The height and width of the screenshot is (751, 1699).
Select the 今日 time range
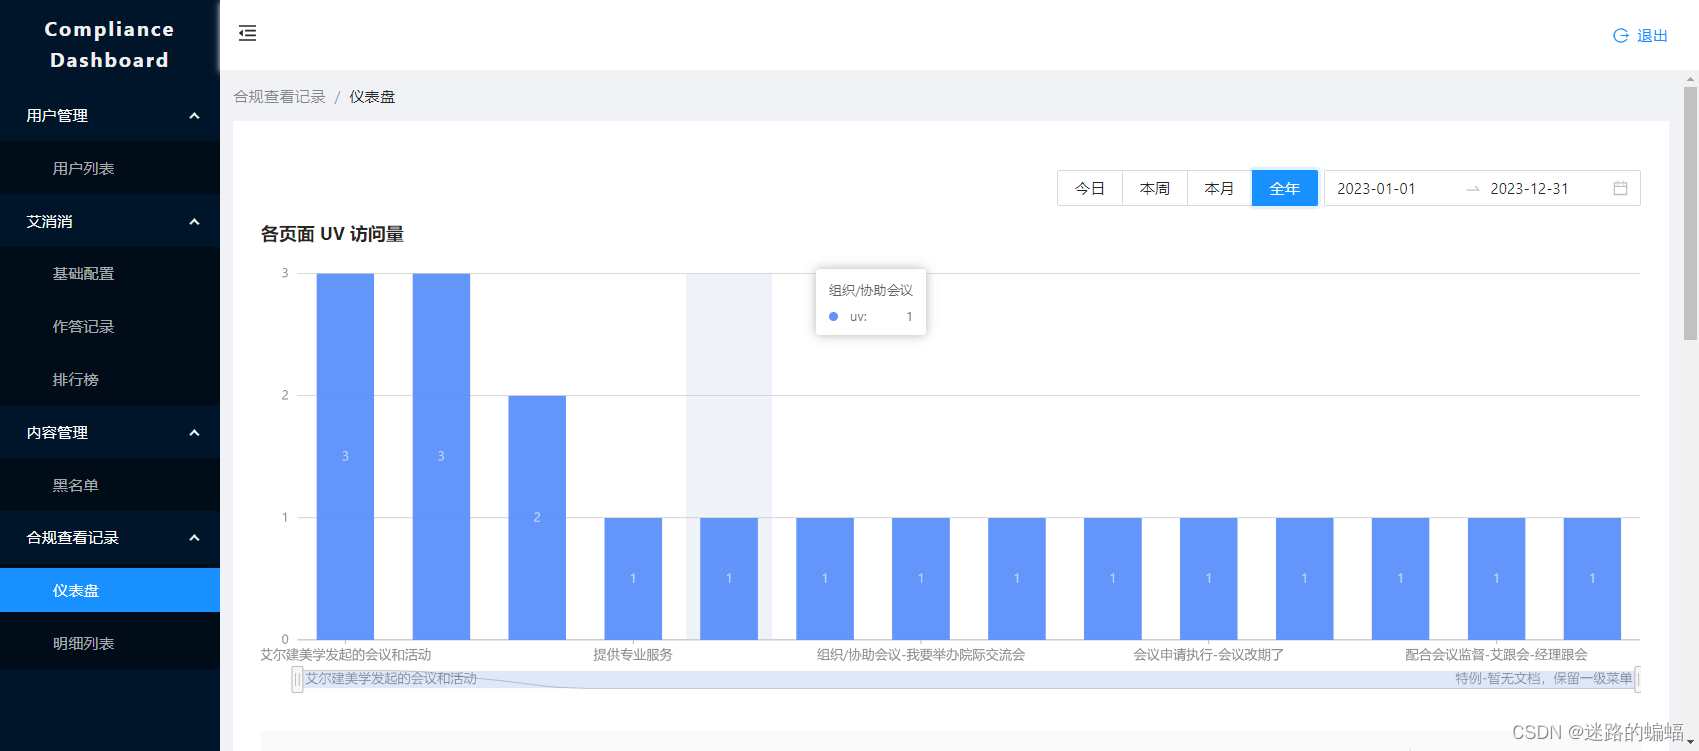[1090, 188]
